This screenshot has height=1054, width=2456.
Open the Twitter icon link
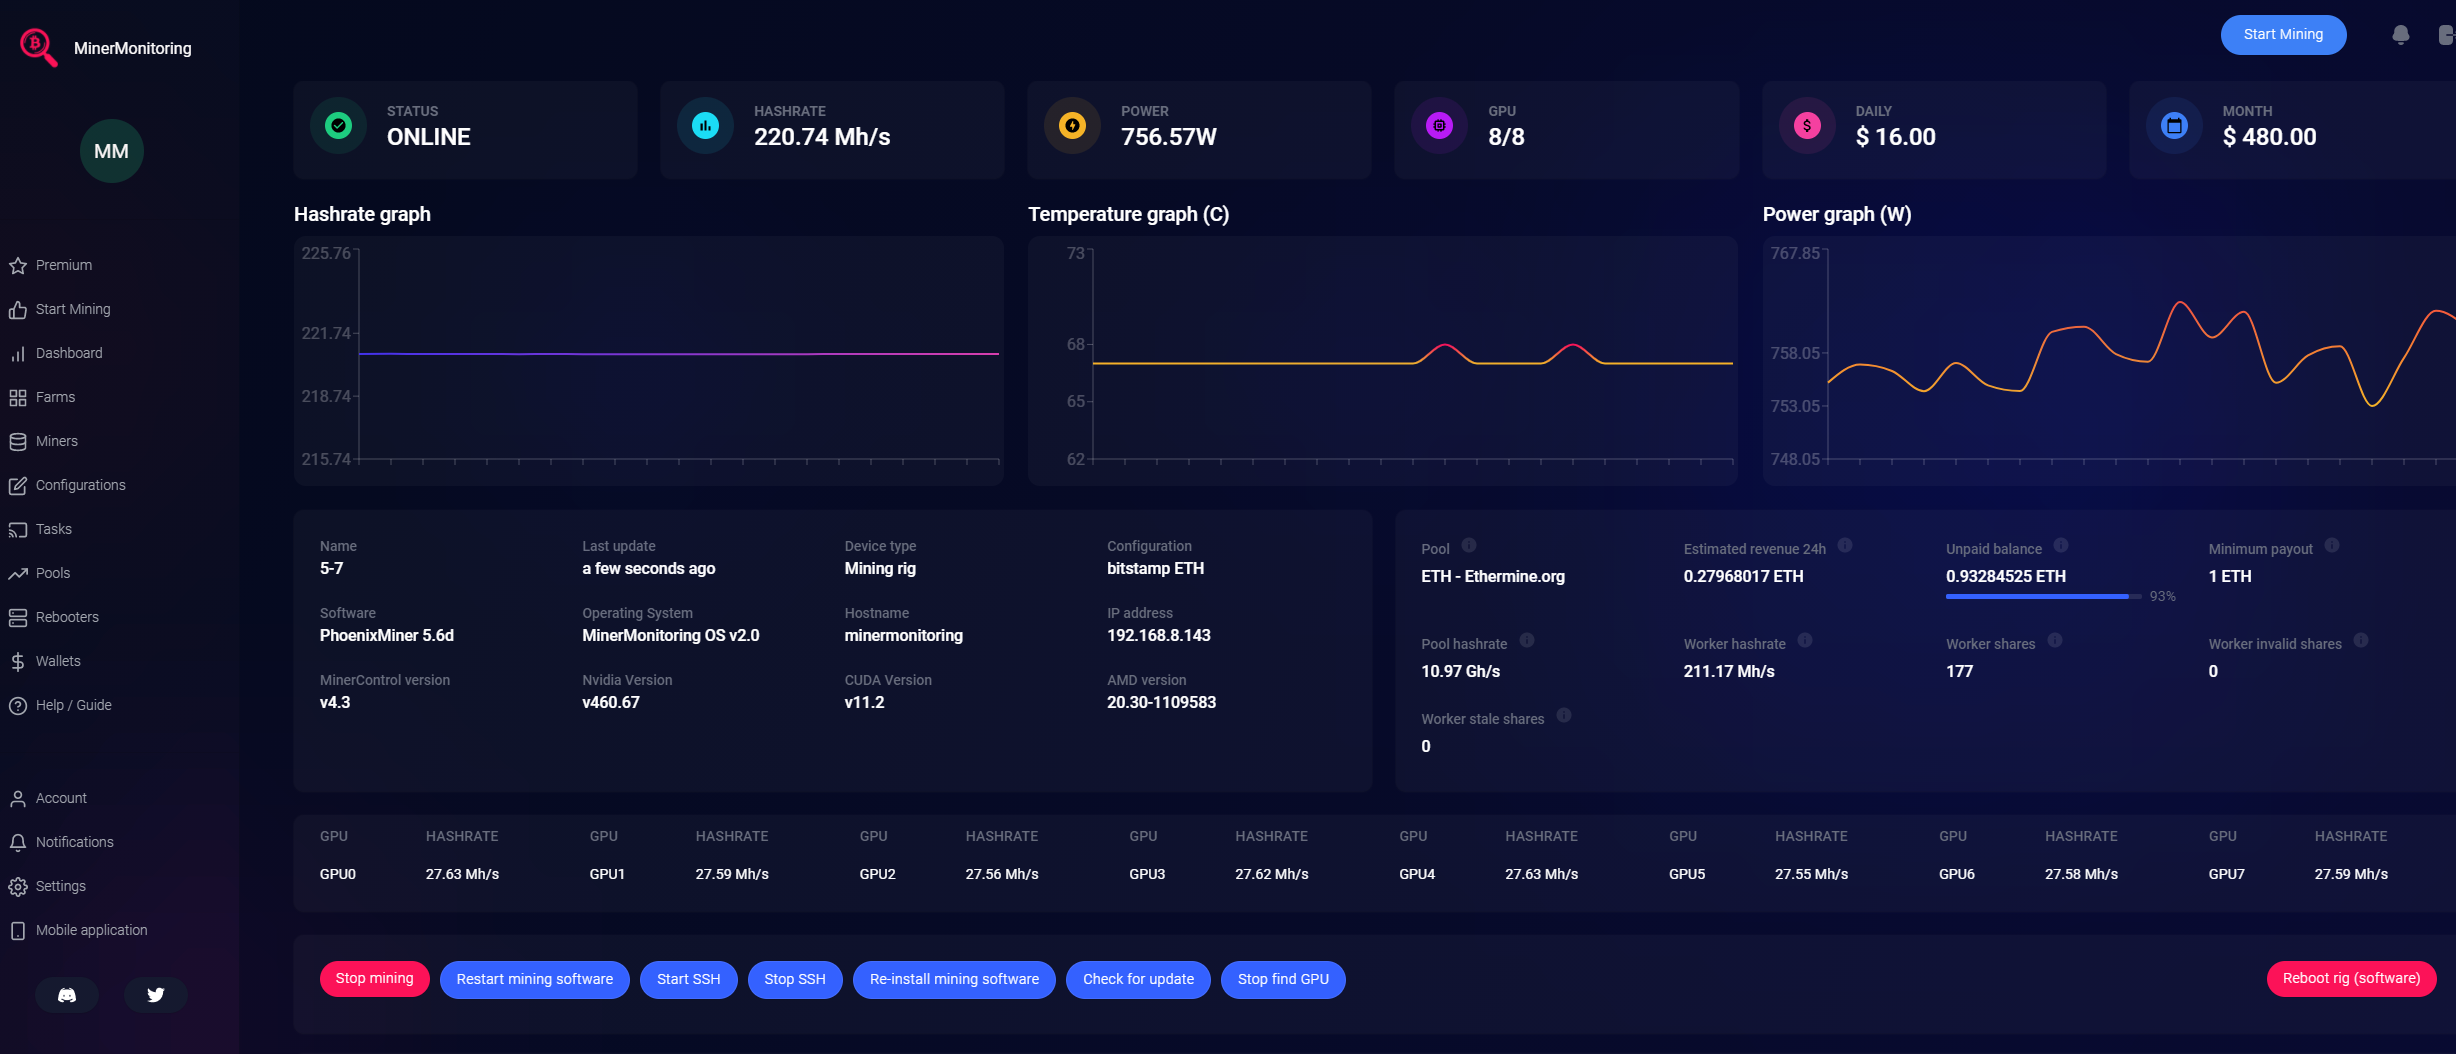[x=156, y=995]
